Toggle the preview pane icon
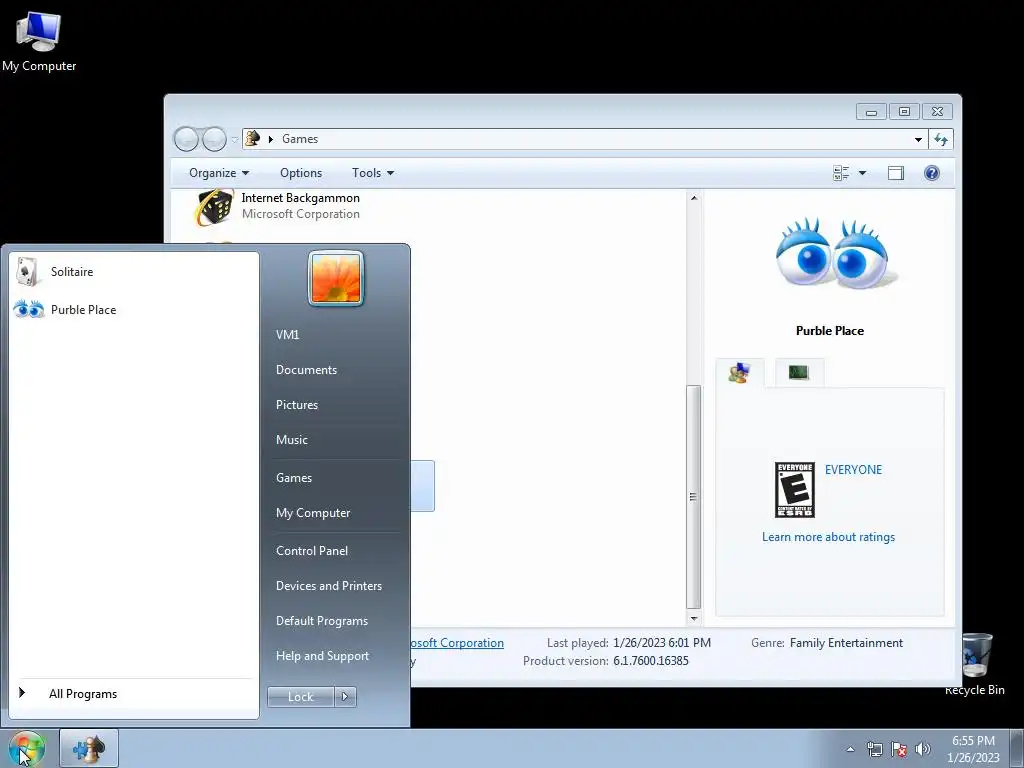The height and width of the screenshot is (768, 1024). [895, 173]
